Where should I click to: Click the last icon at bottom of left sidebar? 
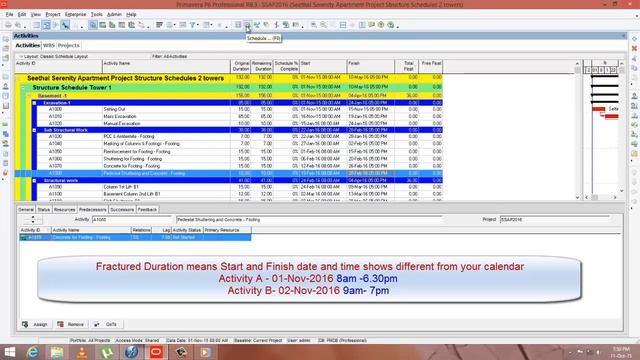click(x=5, y=173)
